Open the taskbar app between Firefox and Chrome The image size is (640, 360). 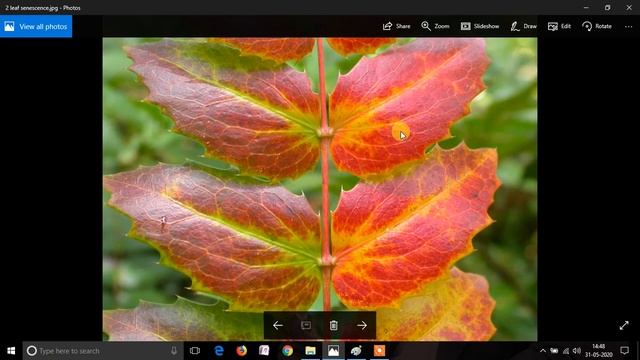[264, 351]
